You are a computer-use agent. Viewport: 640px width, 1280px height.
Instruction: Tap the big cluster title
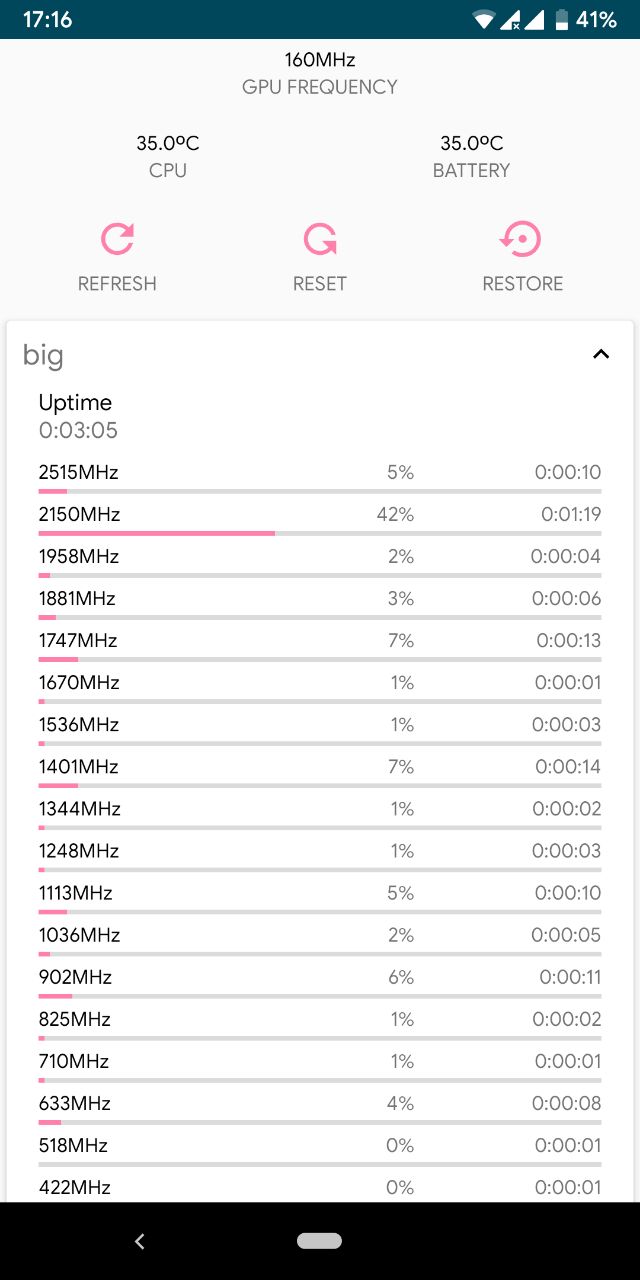point(43,355)
